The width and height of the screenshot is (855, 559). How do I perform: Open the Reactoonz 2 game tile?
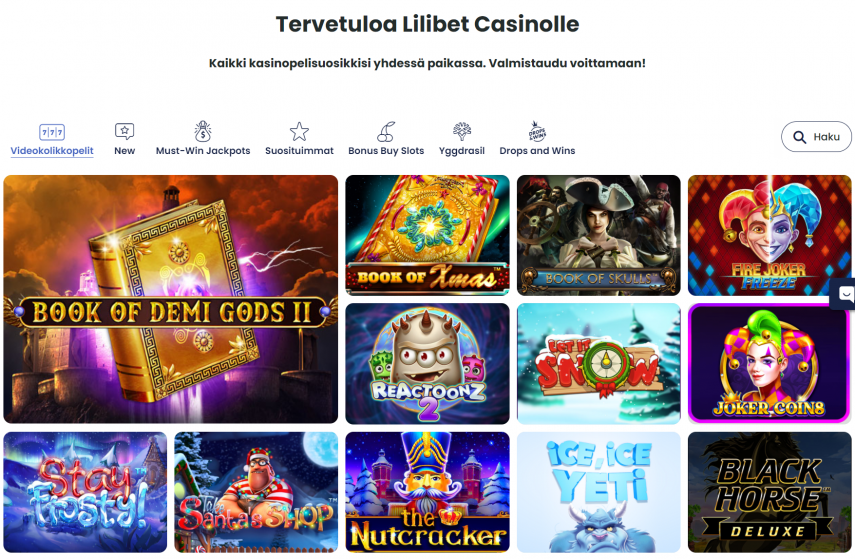click(x=428, y=364)
